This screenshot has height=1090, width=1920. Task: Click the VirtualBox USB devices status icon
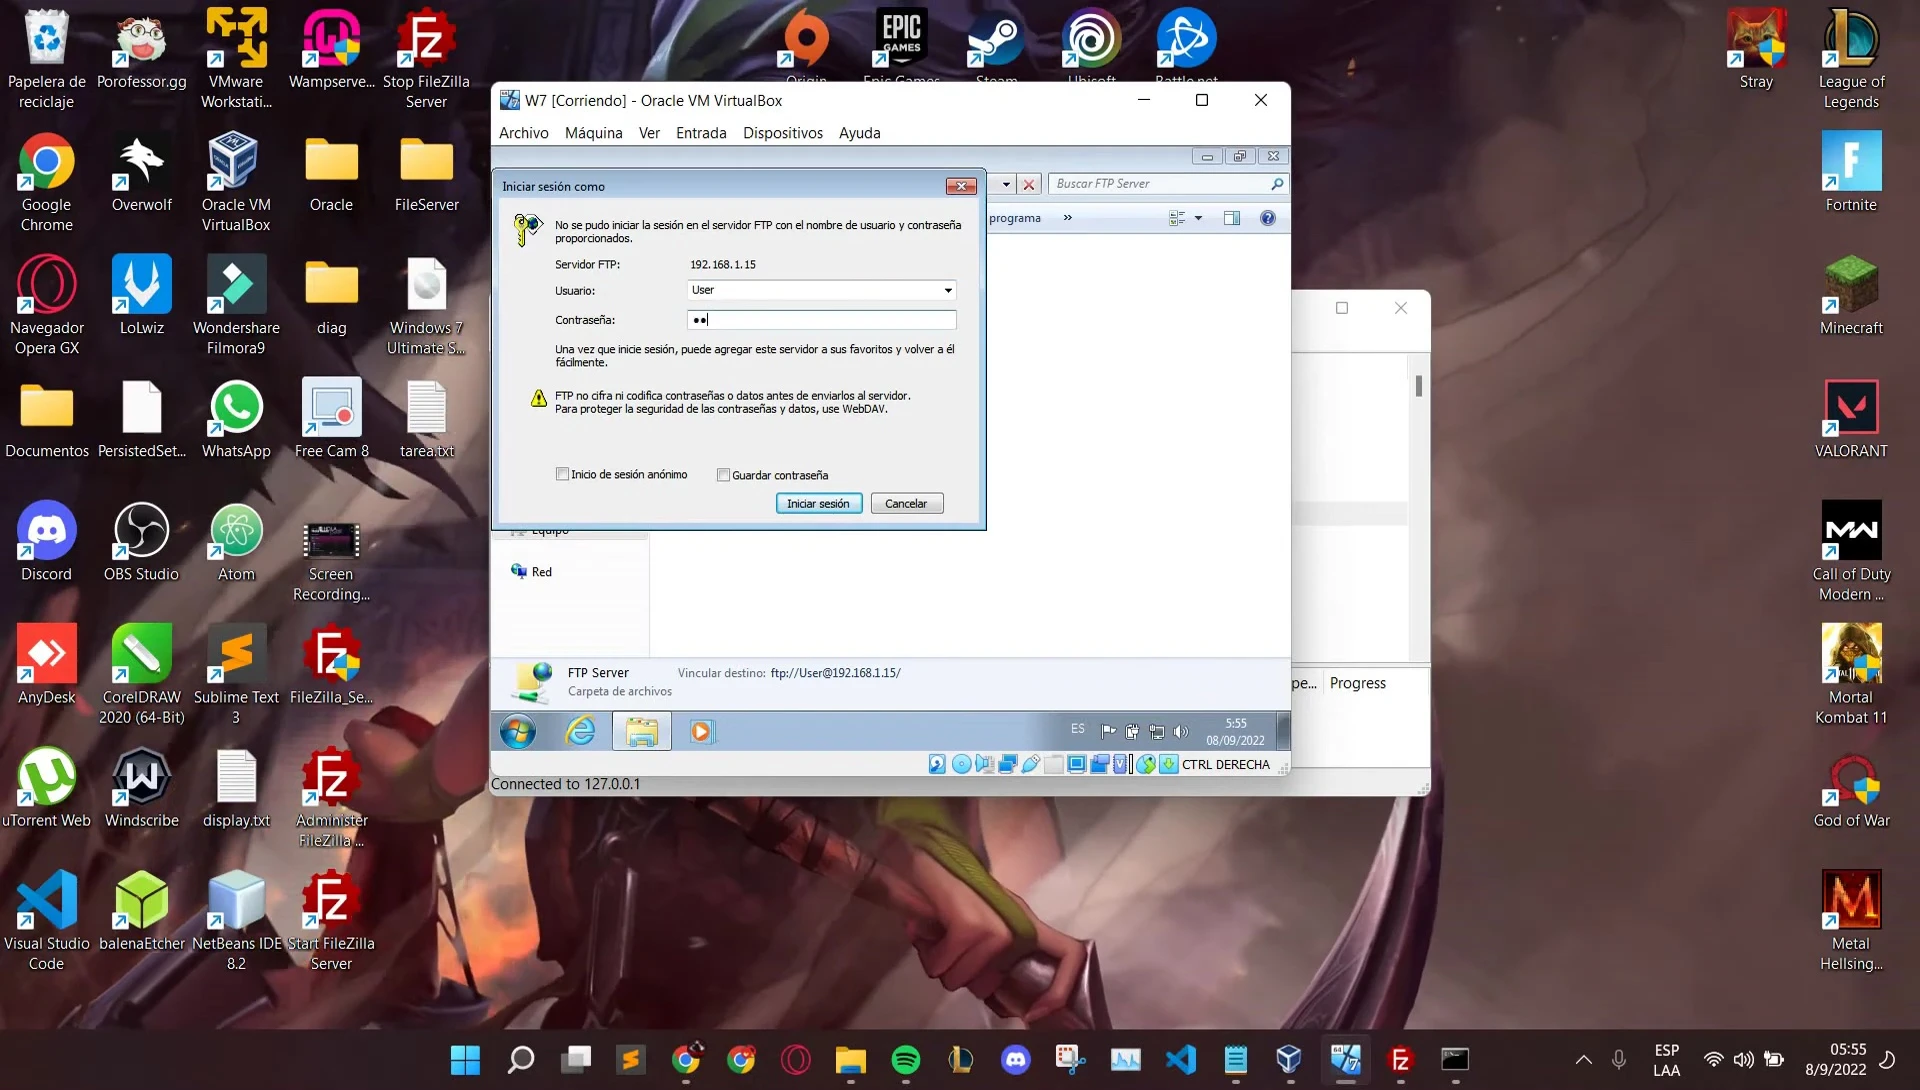[1030, 765]
